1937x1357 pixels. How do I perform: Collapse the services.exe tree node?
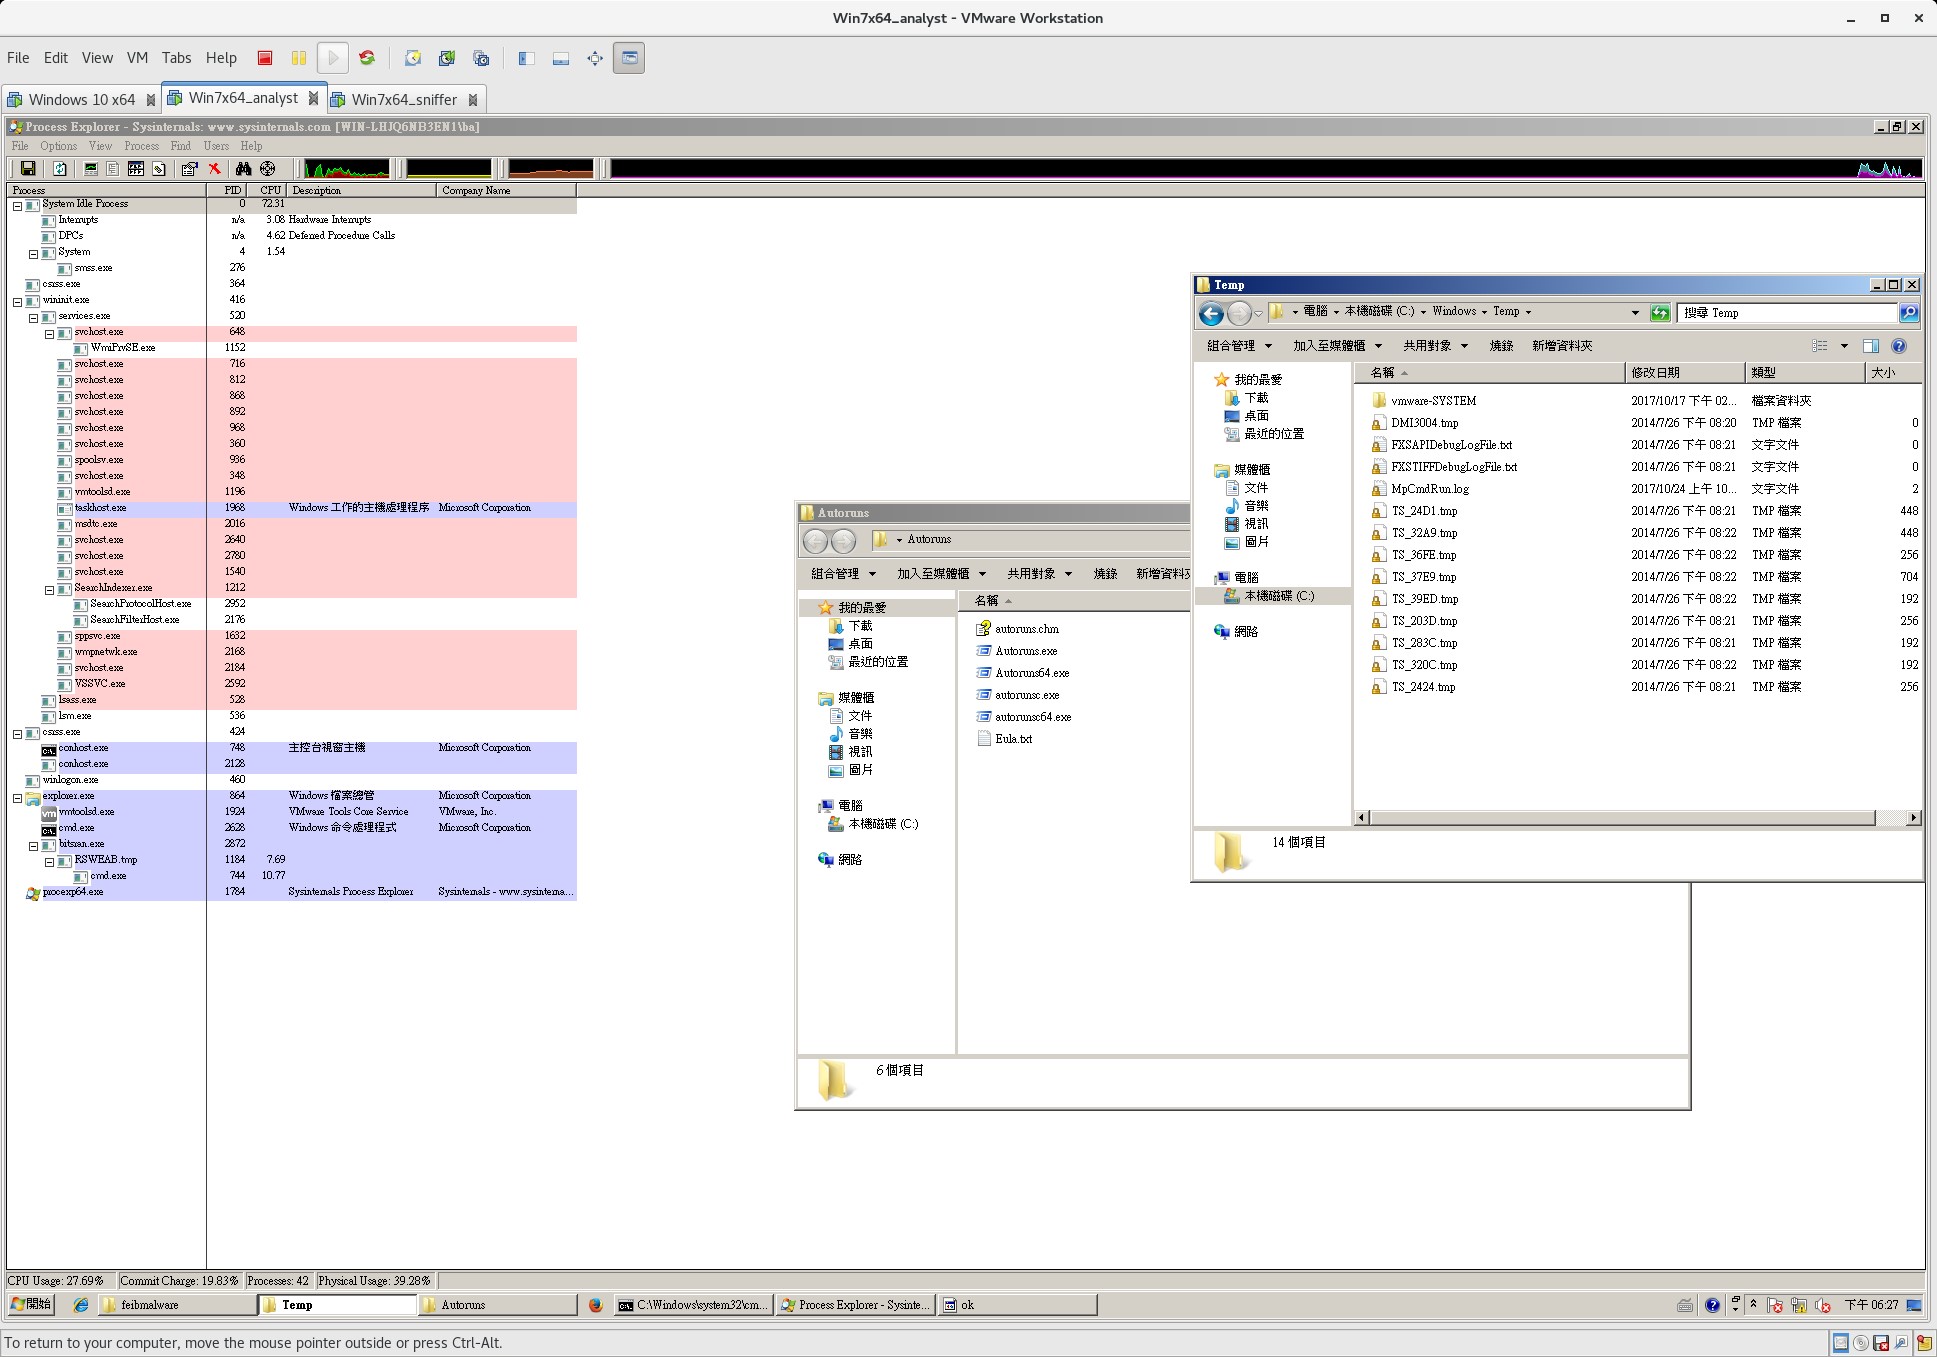pos(33,317)
